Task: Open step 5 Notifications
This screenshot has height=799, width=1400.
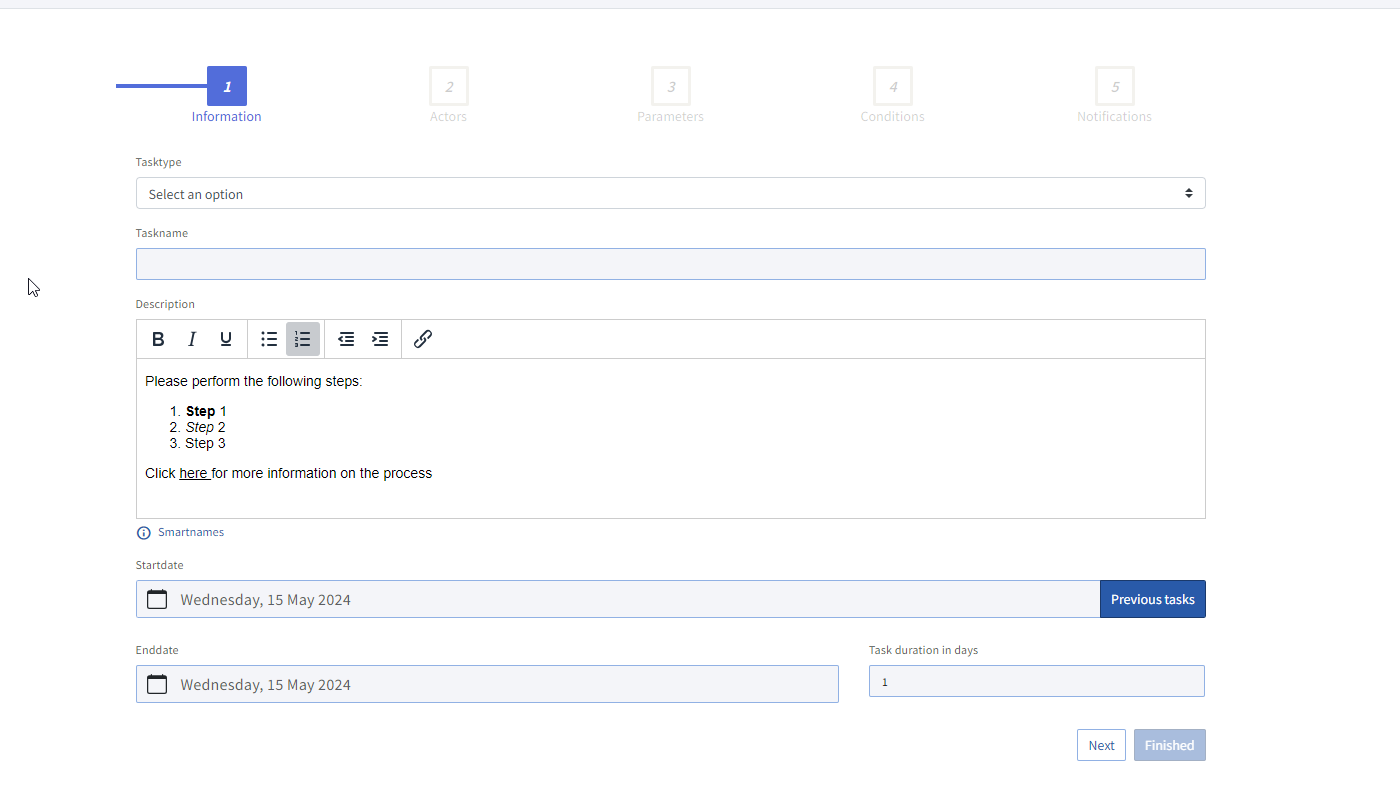Action: pyautogui.click(x=1115, y=87)
